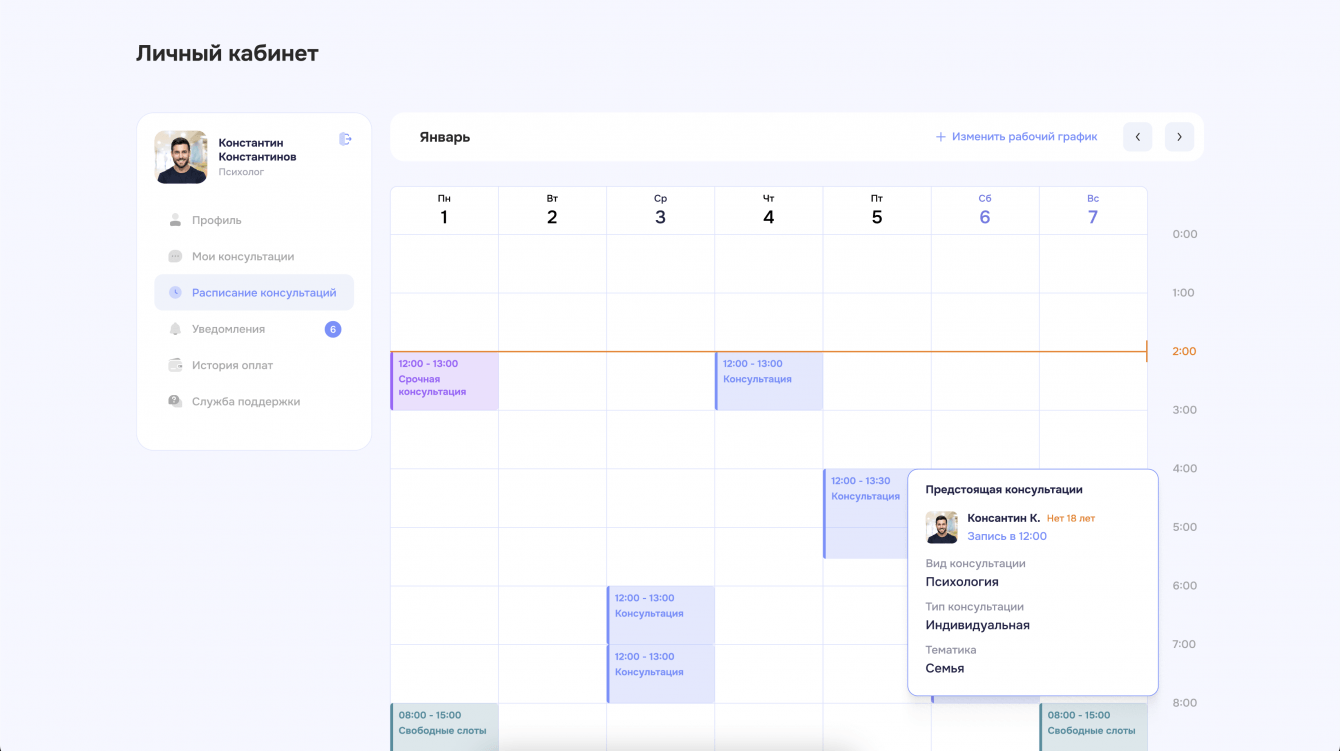This screenshot has width=1340, height=751.
Task: Click the wallet icon for История оплат
Action: pos(175,365)
